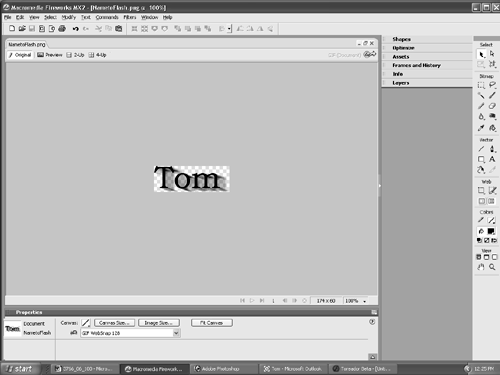Open the Modify menu
This screenshot has width=500, height=375.
pyautogui.click(x=69, y=17)
